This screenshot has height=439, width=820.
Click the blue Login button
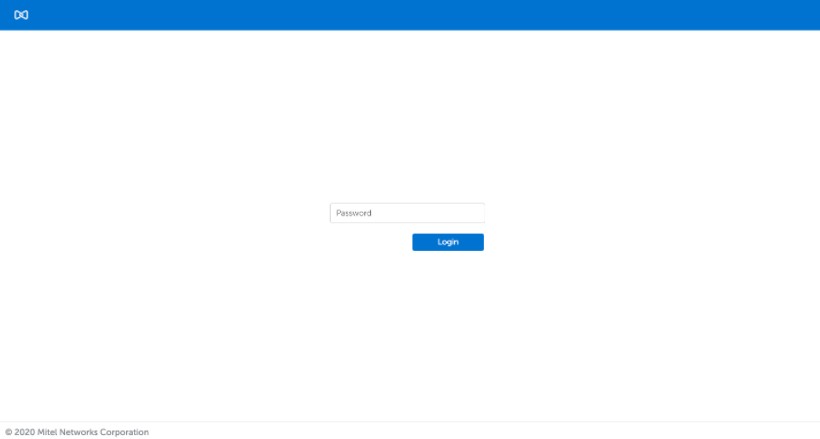click(x=448, y=242)
